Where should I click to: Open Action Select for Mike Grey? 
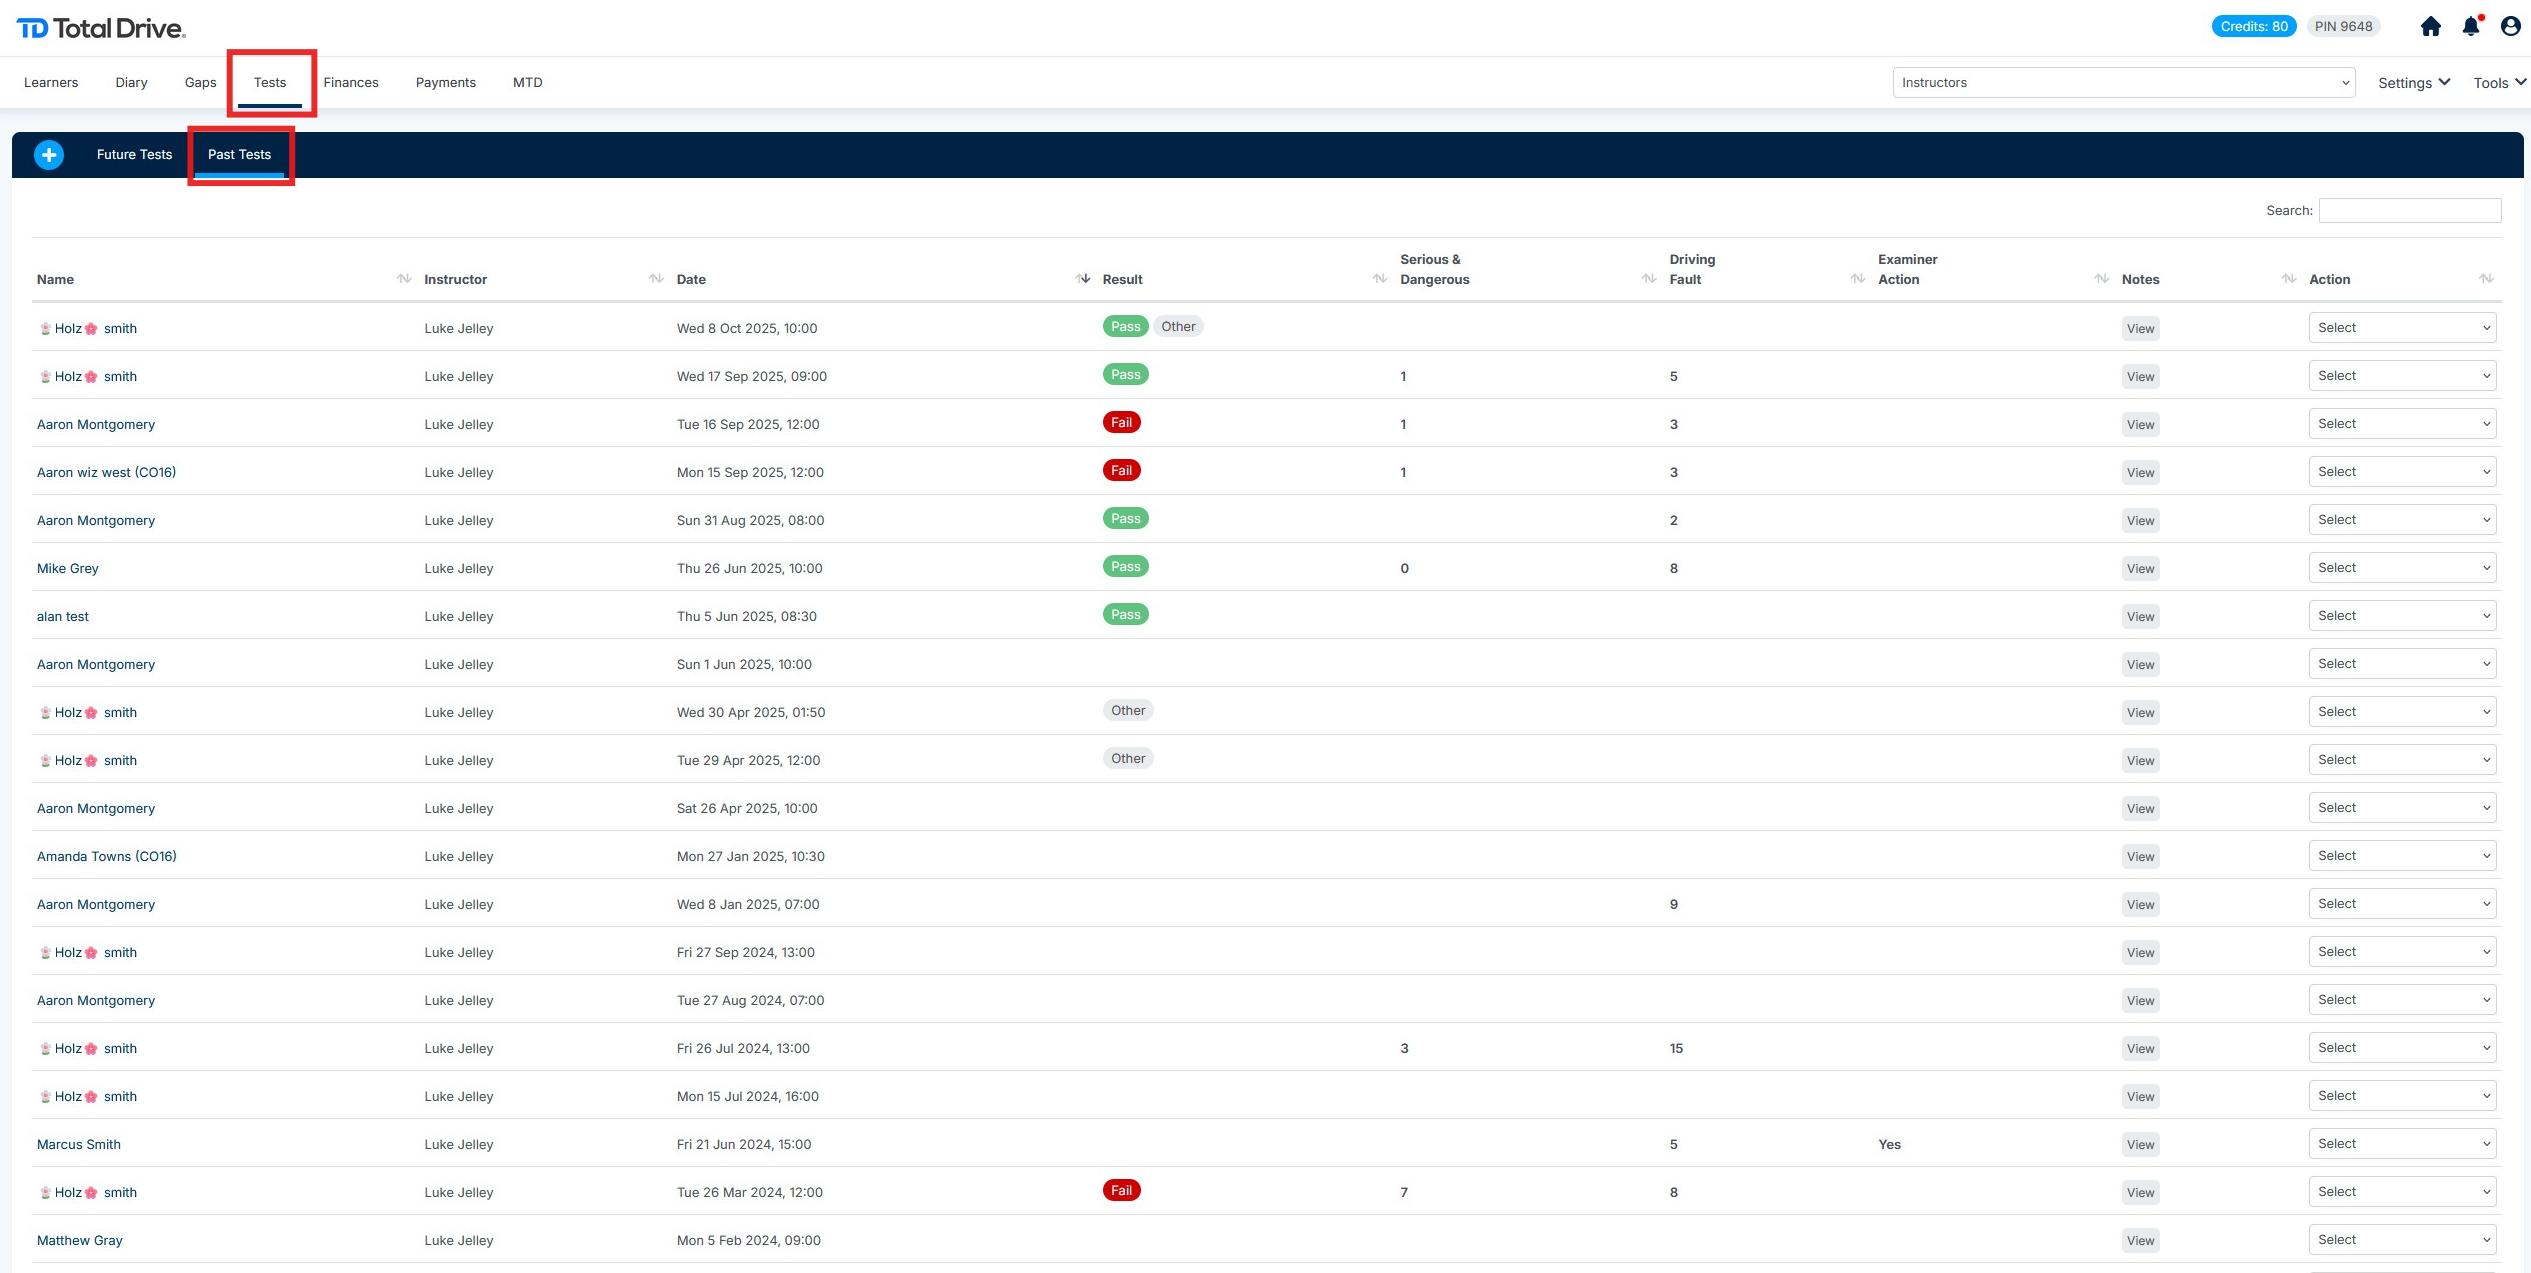click(x=2401, y=568)
